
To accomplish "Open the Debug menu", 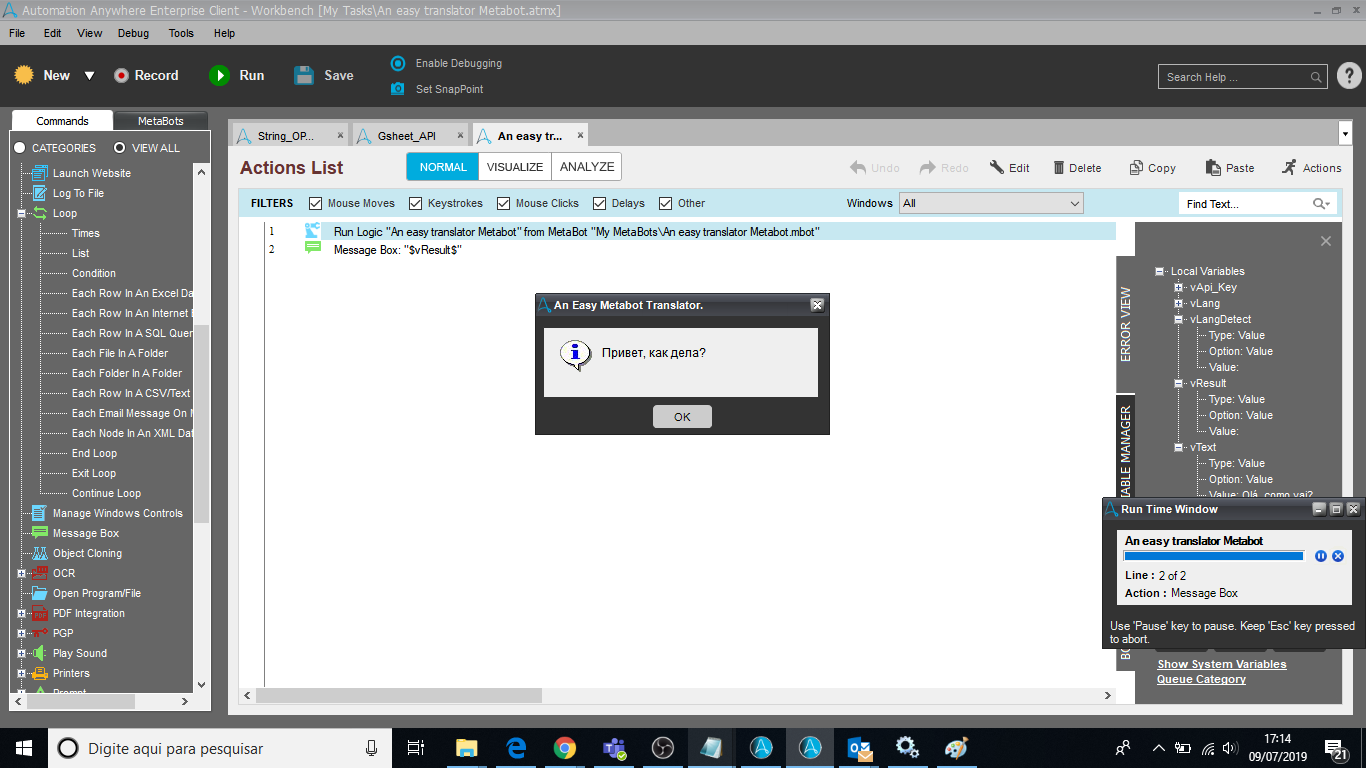I will pyautogui.click(x=133, y=33).
